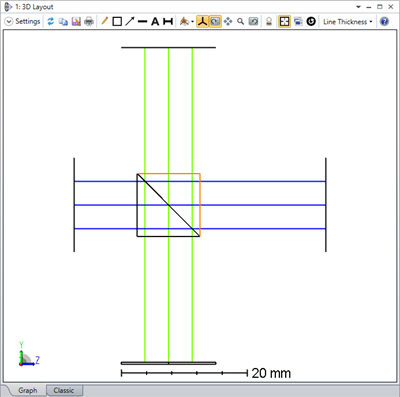Screen dimensions: 400x397
Task: Expand the Settings chevron
Action: pos(9,22)
